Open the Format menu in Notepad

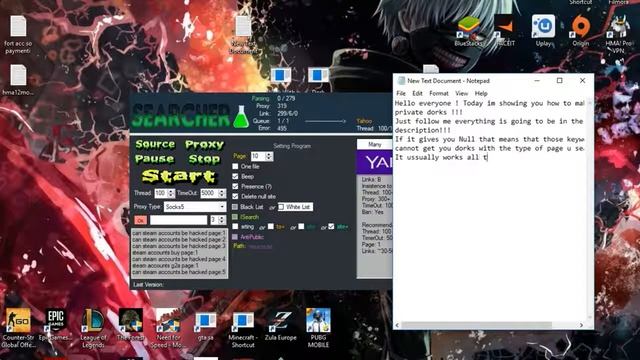(x=439, y=93)
